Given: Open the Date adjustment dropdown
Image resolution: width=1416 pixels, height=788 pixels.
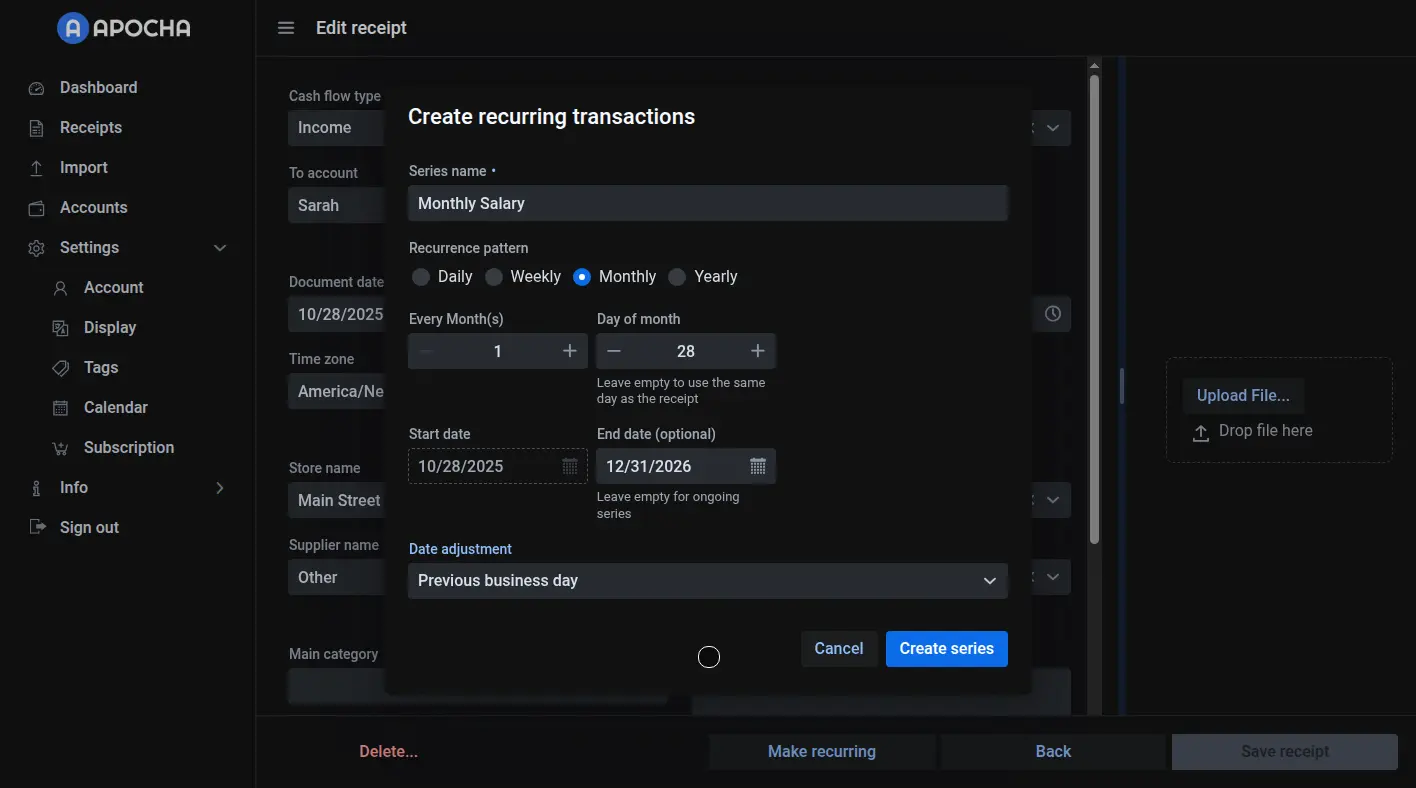Looking at the screenshot, I should point(707,581).
